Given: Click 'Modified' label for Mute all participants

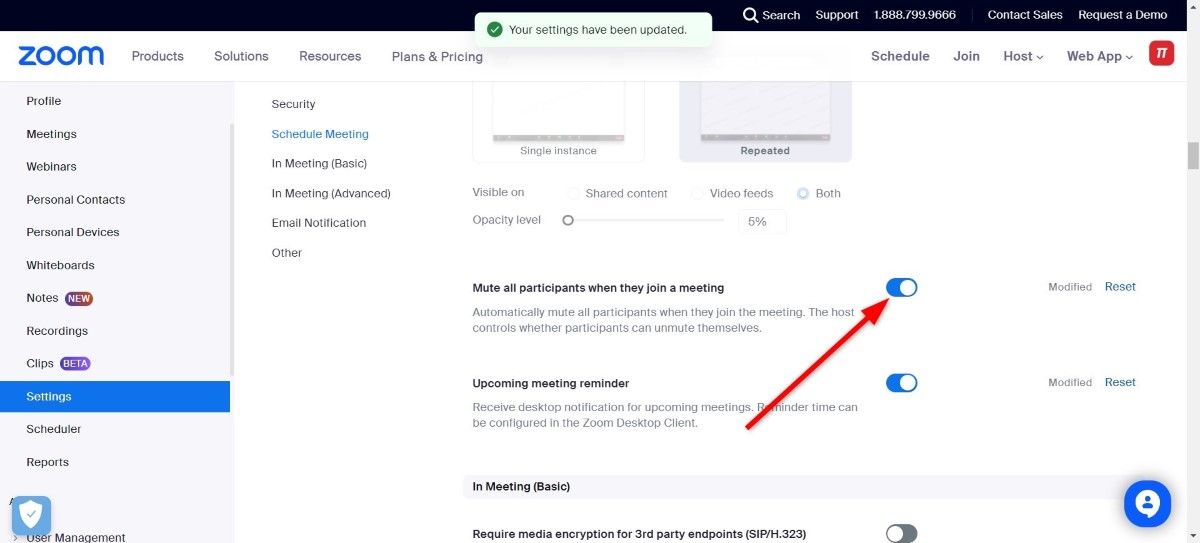Looking at the screenshot, I should 1070,287.
